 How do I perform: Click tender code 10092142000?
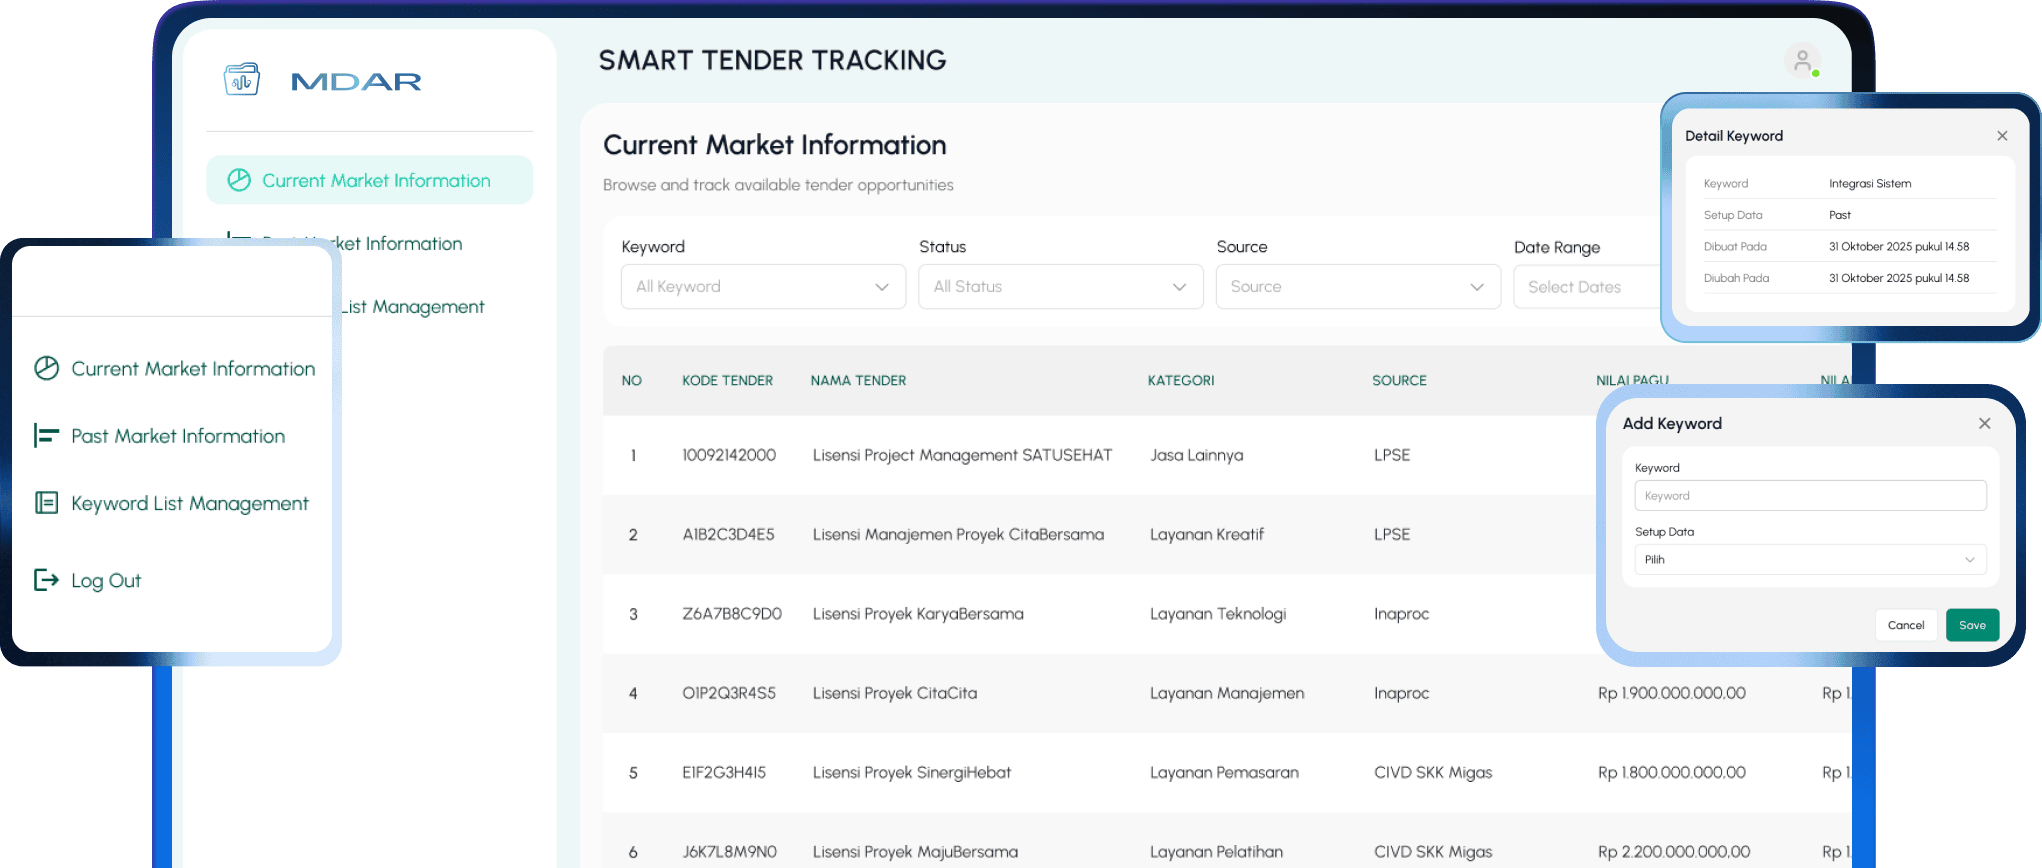coord(729,455)
